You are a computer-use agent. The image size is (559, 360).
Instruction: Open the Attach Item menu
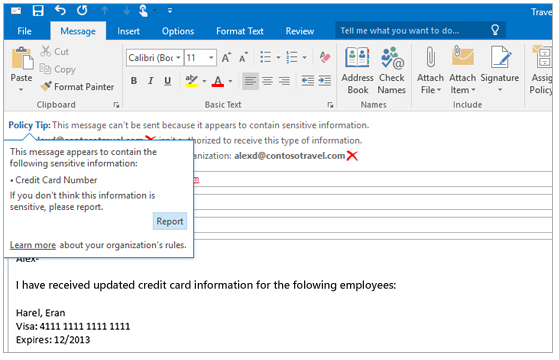462,70
